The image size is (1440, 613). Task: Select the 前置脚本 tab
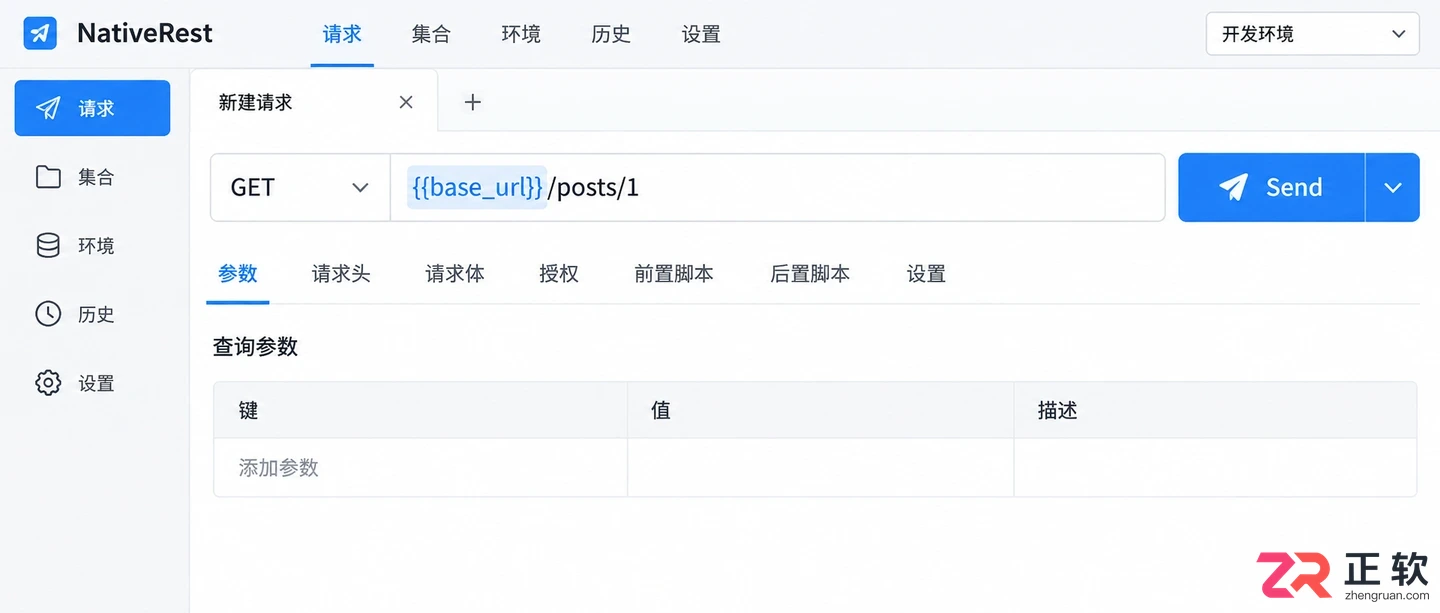point(674,274)
